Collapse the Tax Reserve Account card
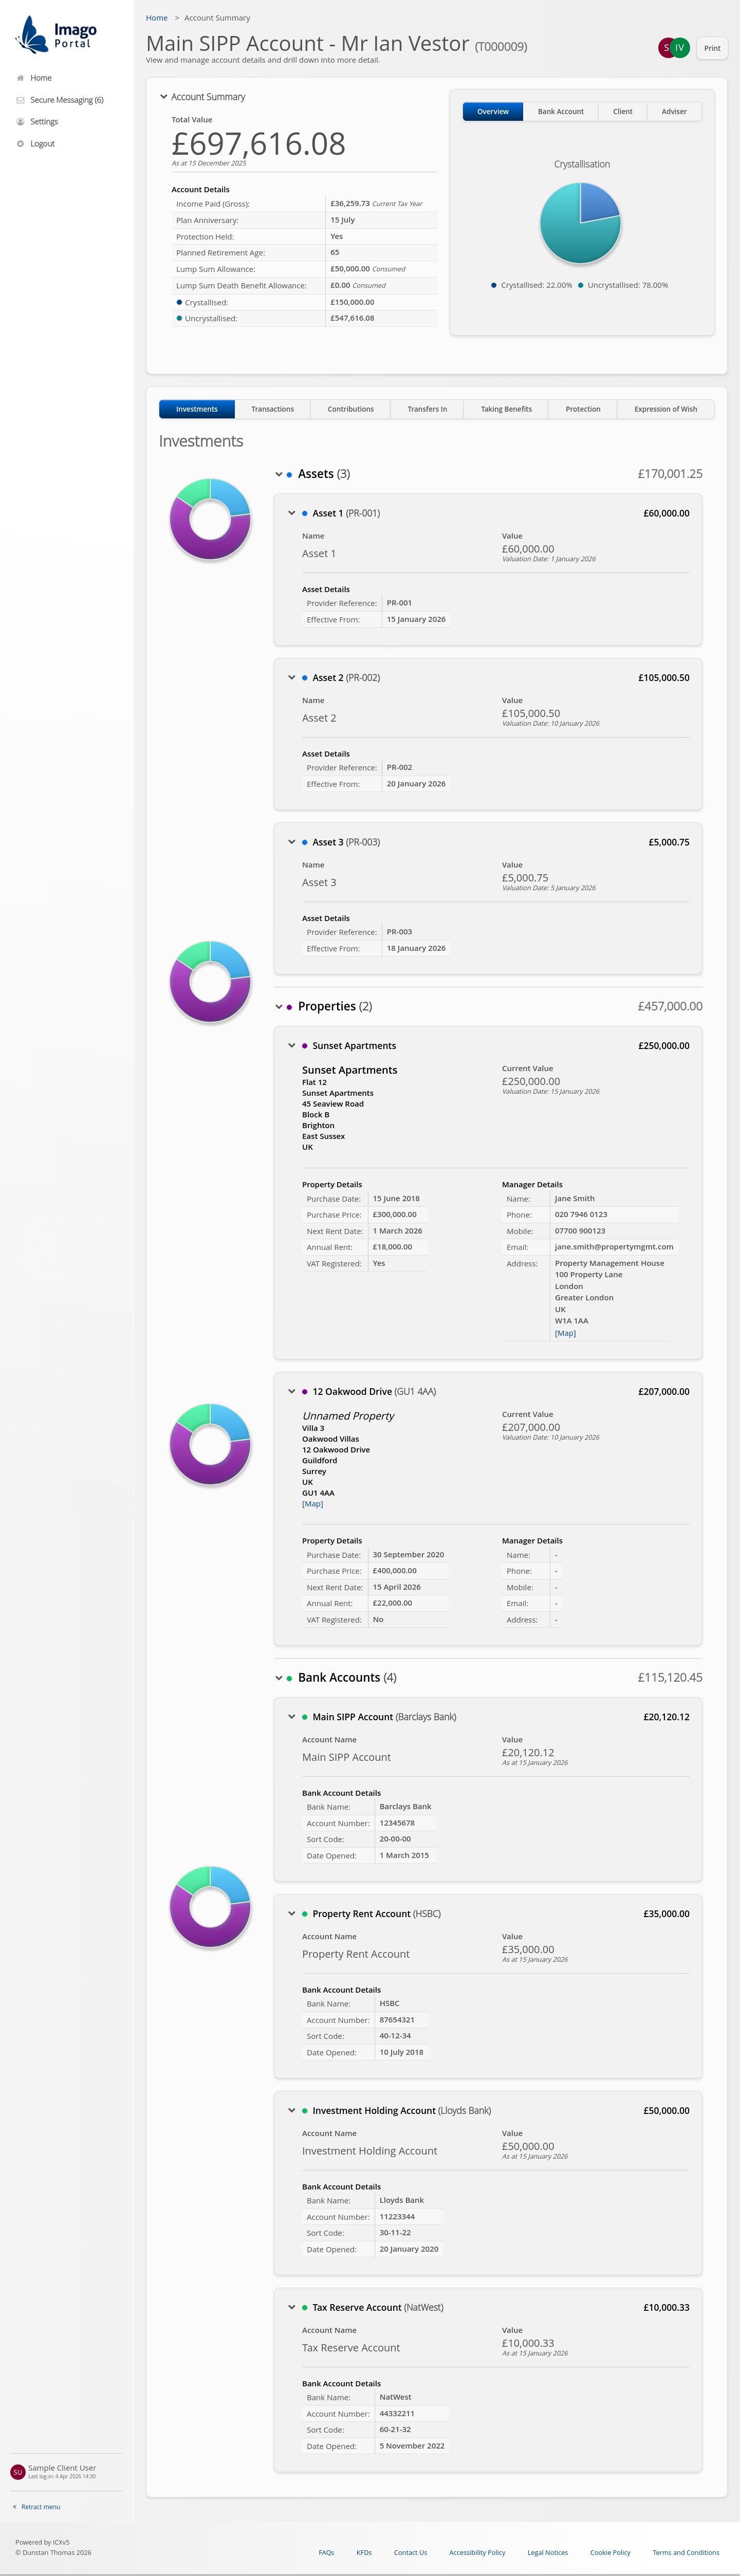Screen dimensions: 740x2576 (x=292, y=2307)
